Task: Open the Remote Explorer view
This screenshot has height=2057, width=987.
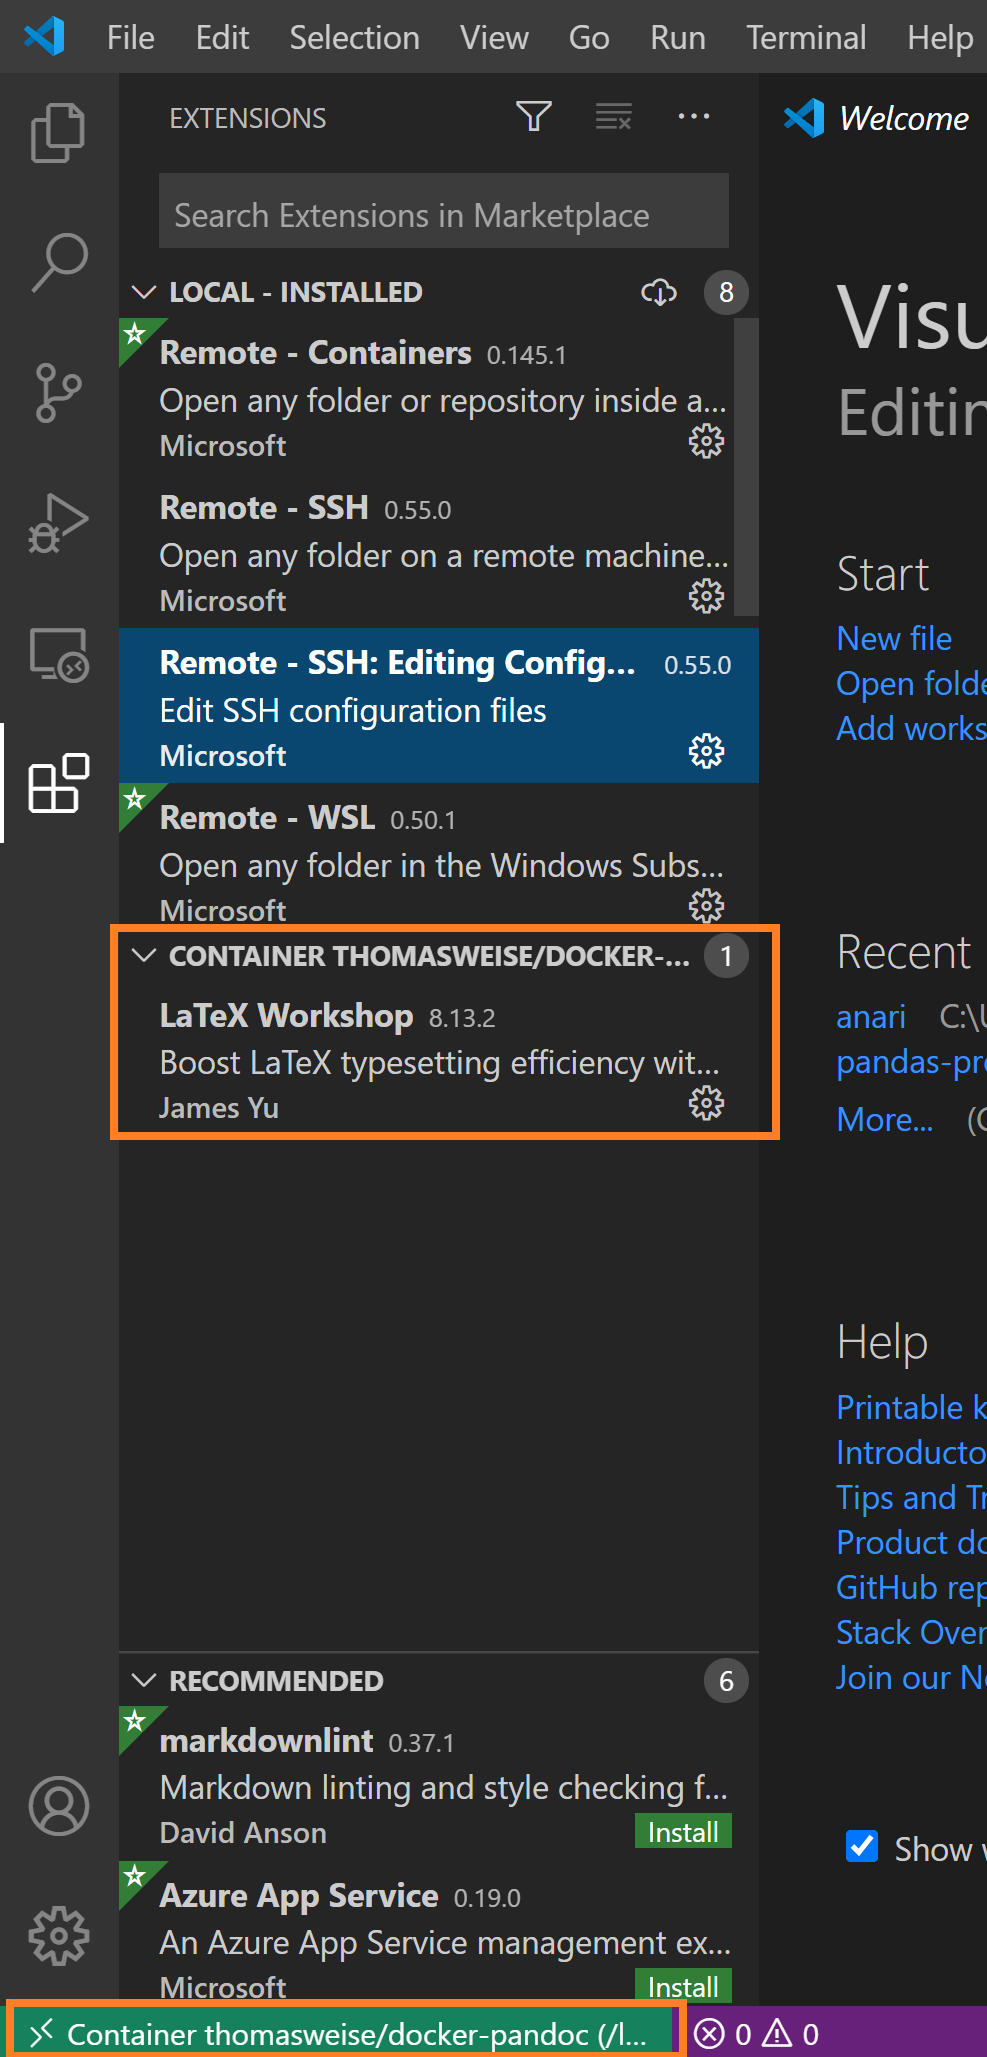Action: click(58, 654)
